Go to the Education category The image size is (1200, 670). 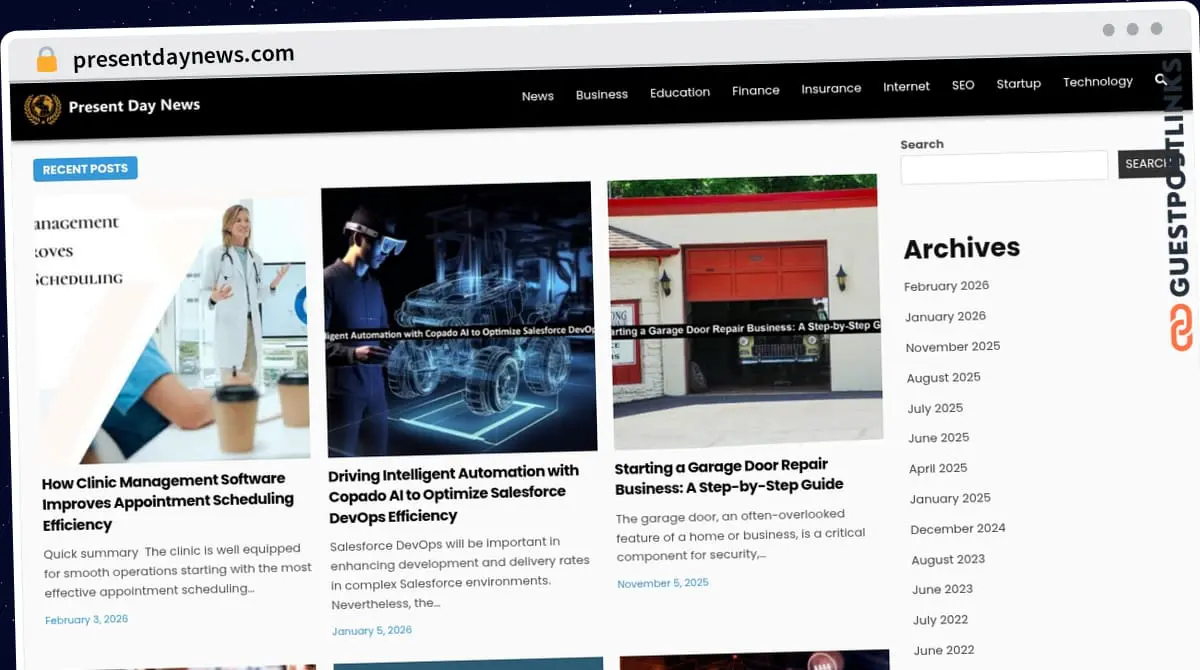click(680, 92)
